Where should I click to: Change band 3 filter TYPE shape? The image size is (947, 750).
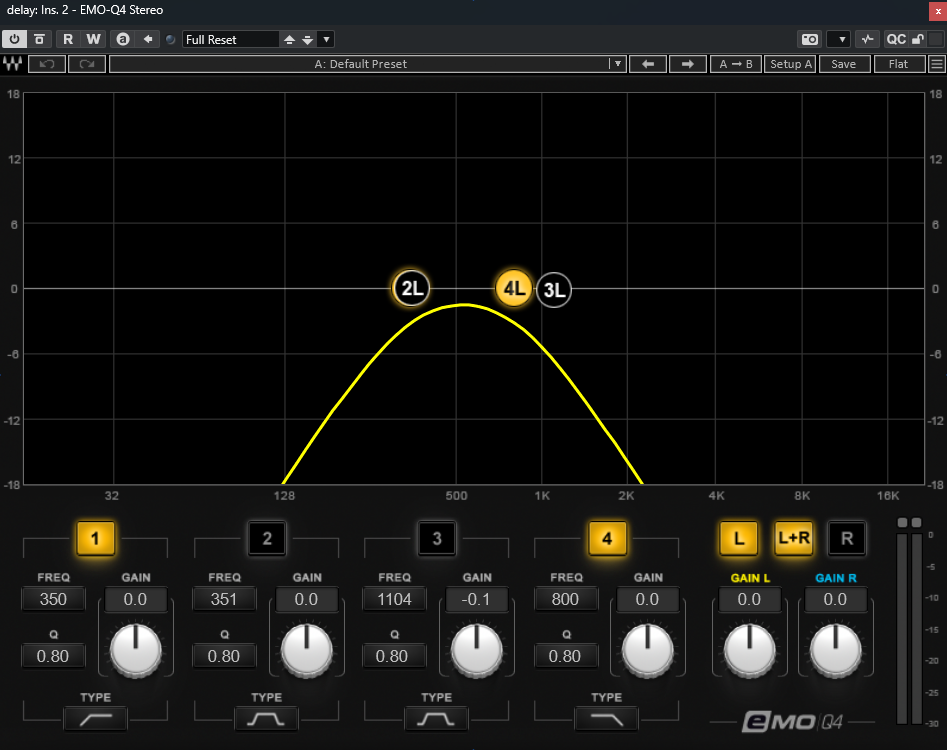436,719
